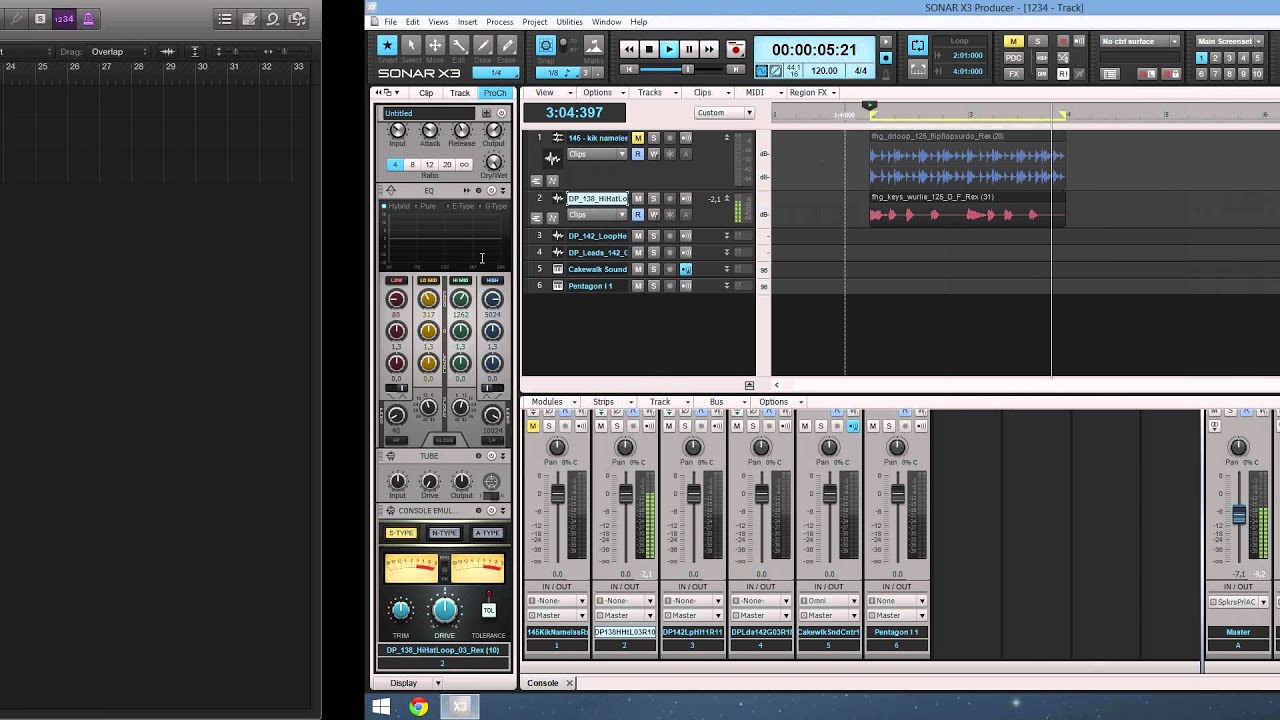This screenshot has height=720, width=1280.
Task: Open the Main Screenset dropdown
Action: click(1231, 42)
